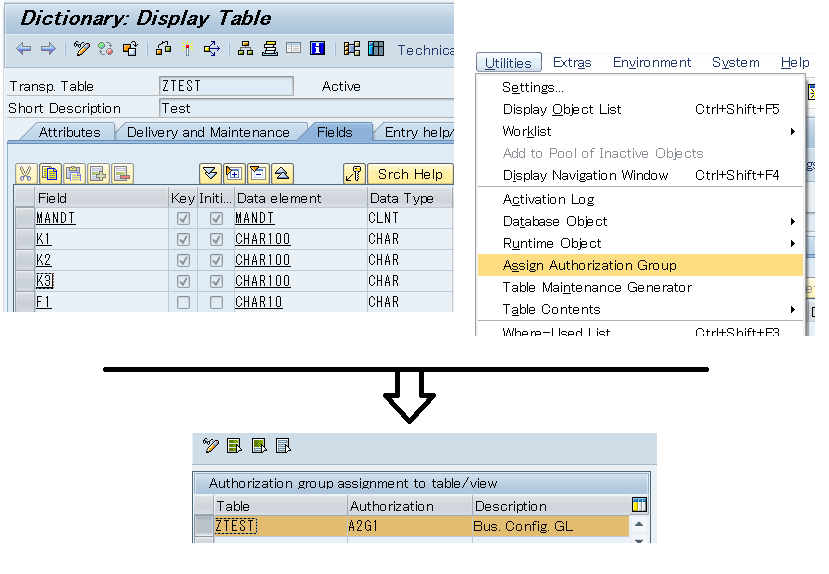This screenshot has height=574, width=829.
Task: Run the Check (scales) icon
Action: [163, 49]
